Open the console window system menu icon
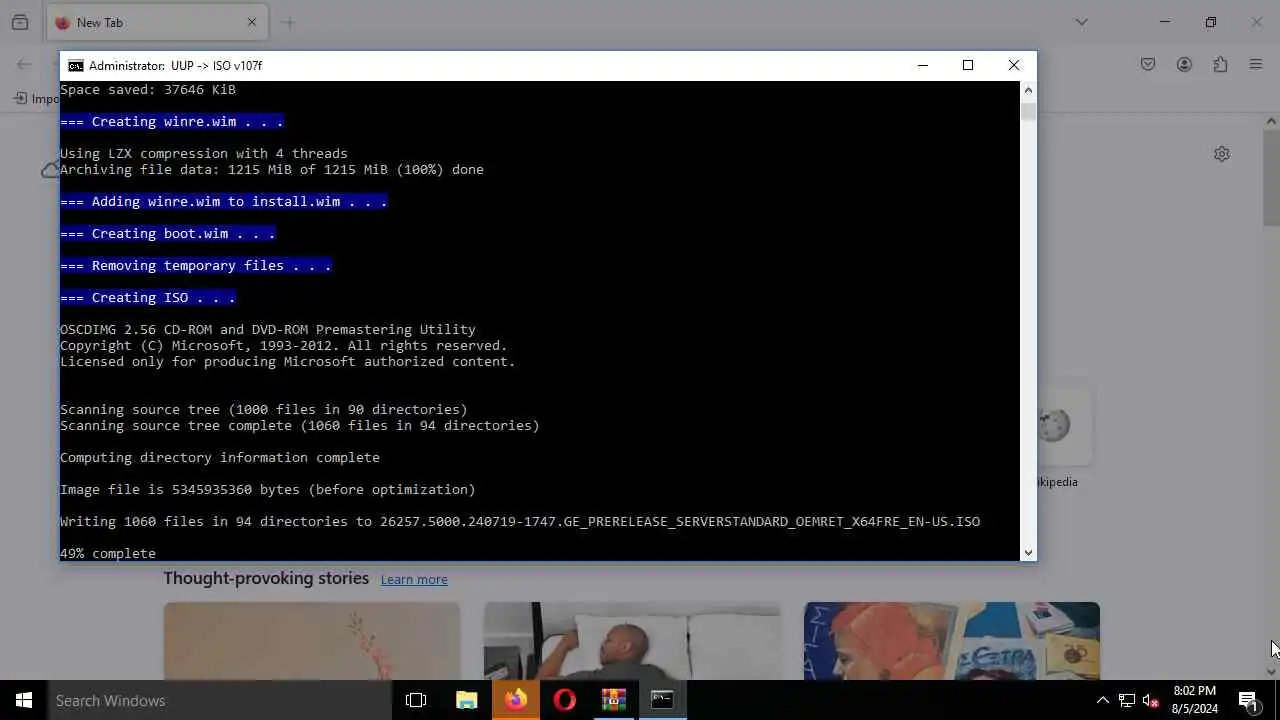Image resolution: width=1280 pixels, height=720 pixels. [75, 65]
